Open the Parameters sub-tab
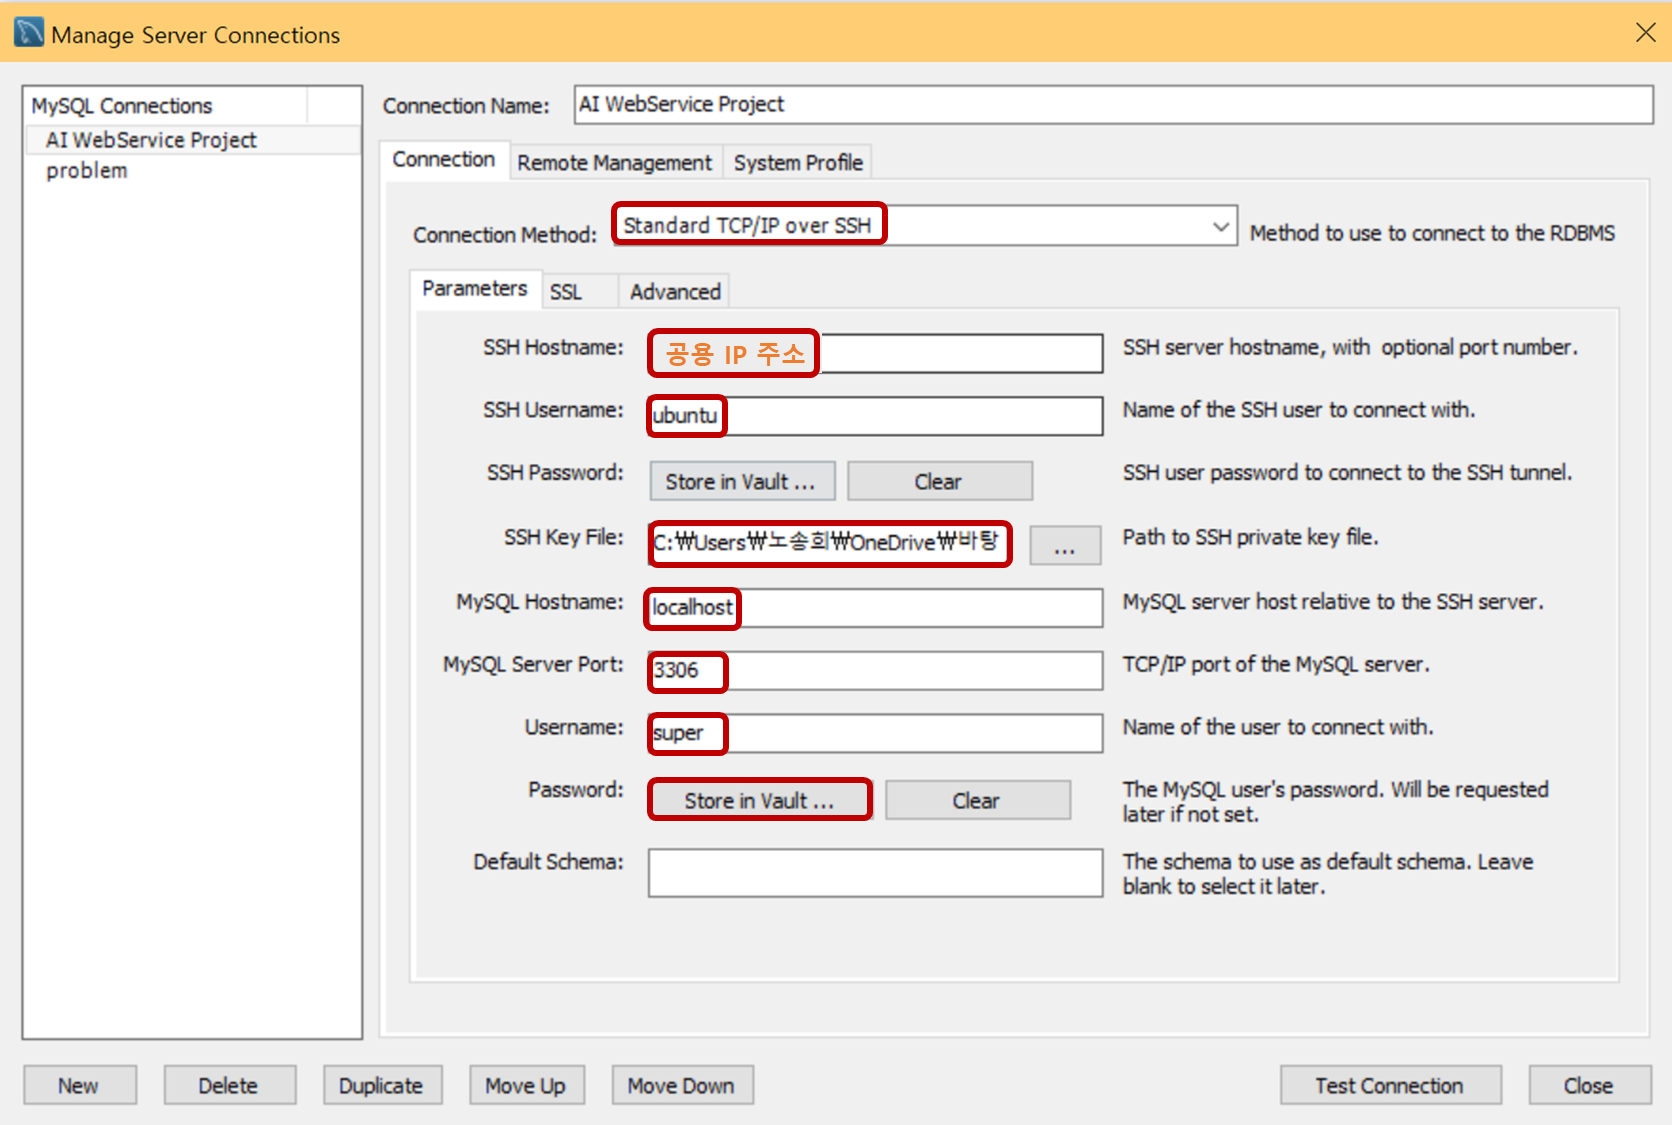The width and height of the screenshot is (1672, 1125). click(474, 289)
